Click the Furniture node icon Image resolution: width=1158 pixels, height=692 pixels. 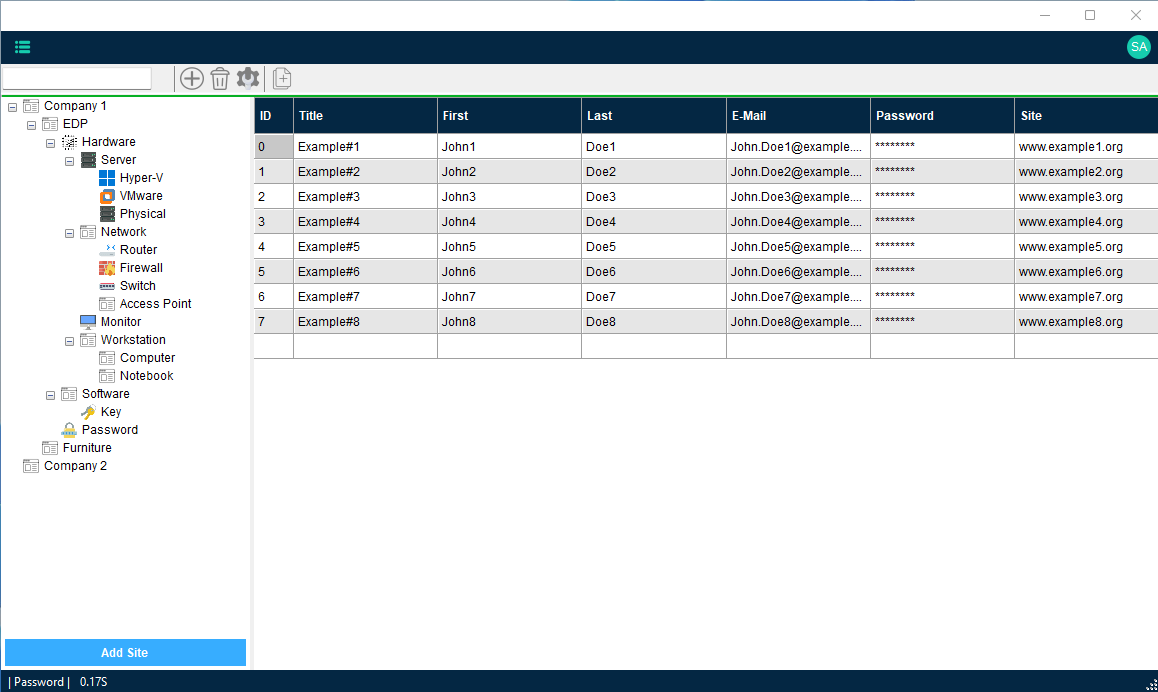pyautogui.click(x=49, y=448)
